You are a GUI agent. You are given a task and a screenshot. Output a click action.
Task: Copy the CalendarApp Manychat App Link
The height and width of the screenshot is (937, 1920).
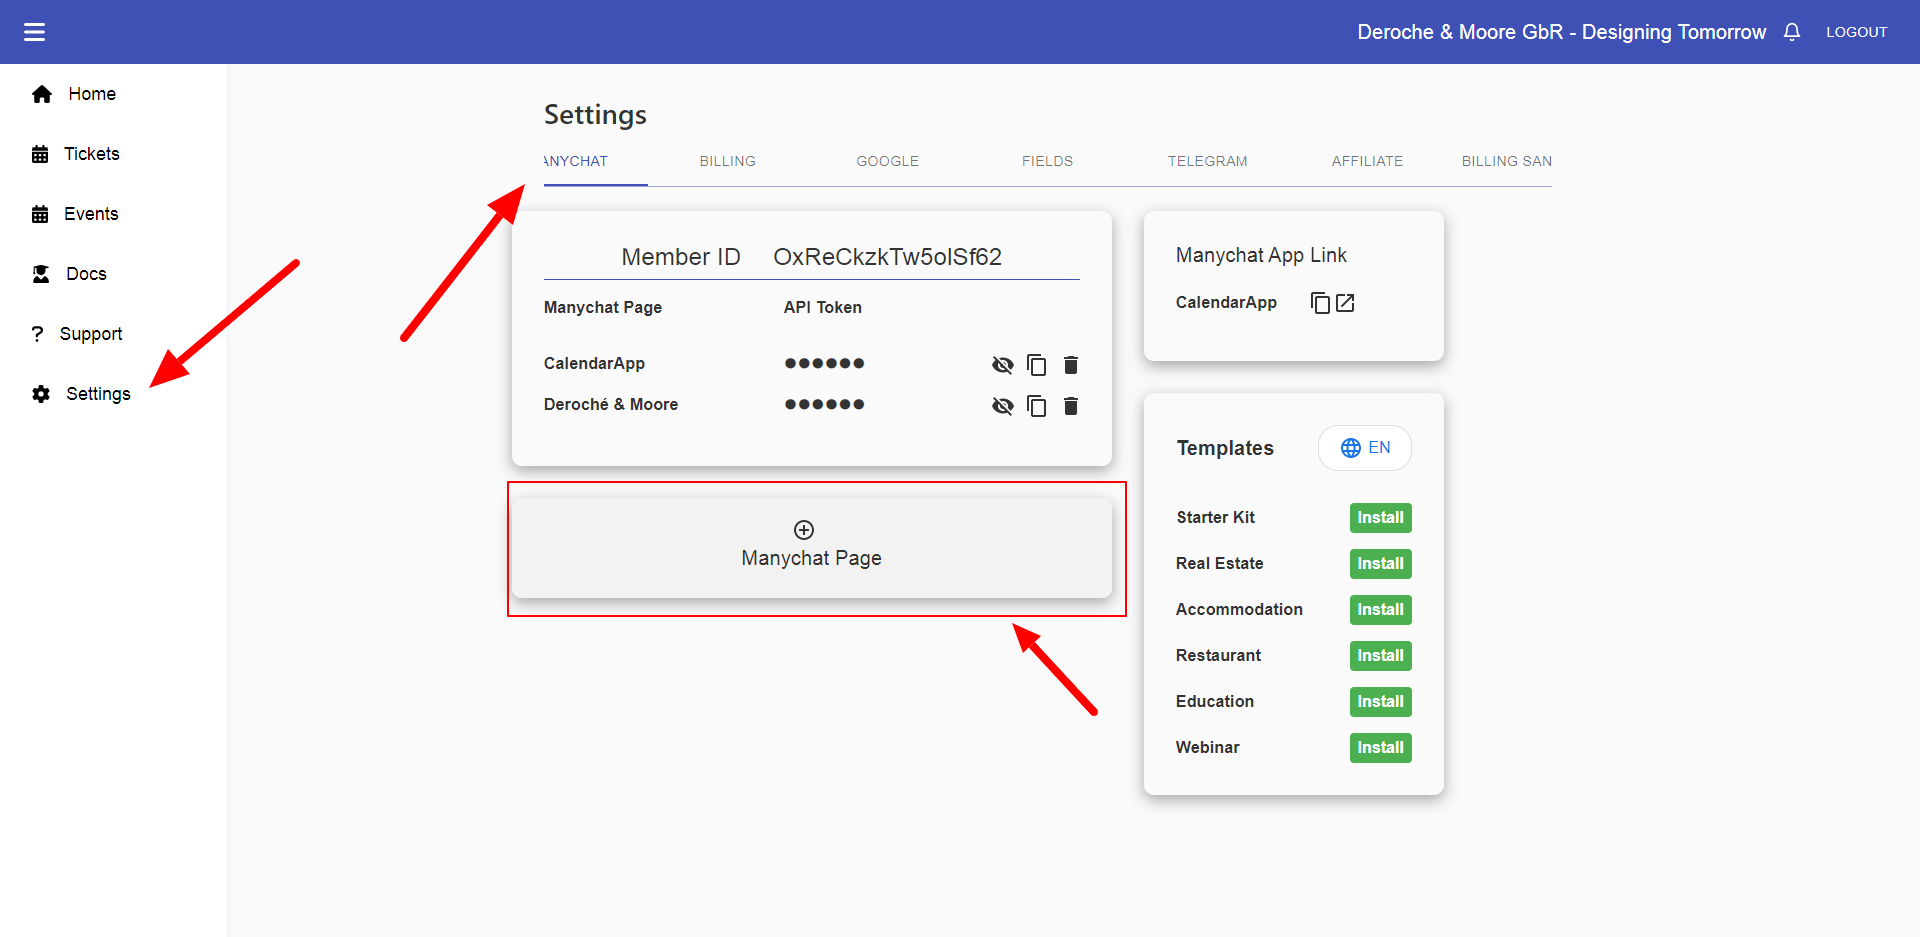click(1320, 302)
